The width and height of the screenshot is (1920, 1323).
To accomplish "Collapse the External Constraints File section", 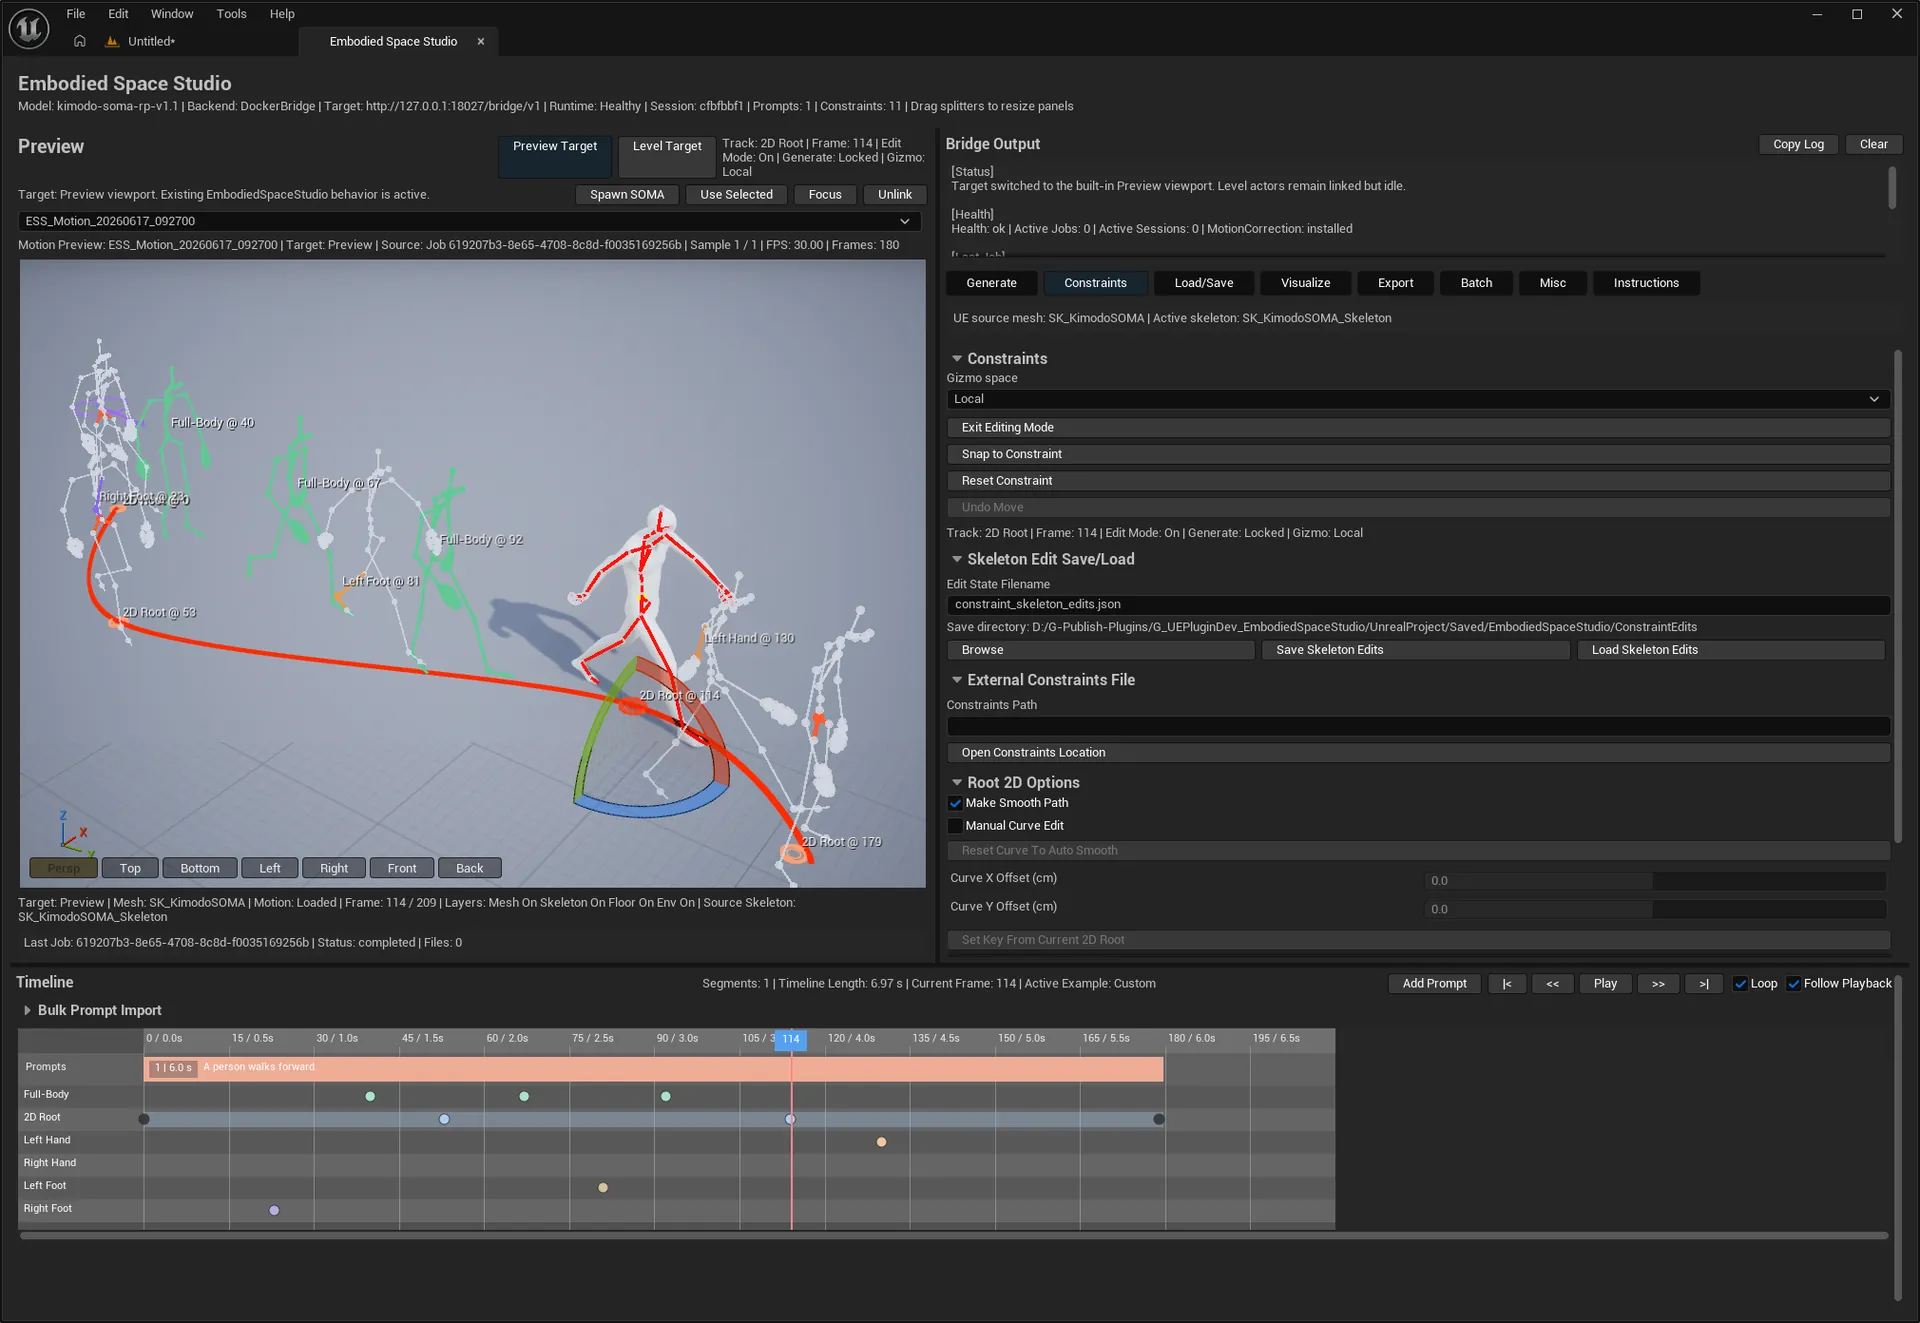I will click(x=957, y=680).
